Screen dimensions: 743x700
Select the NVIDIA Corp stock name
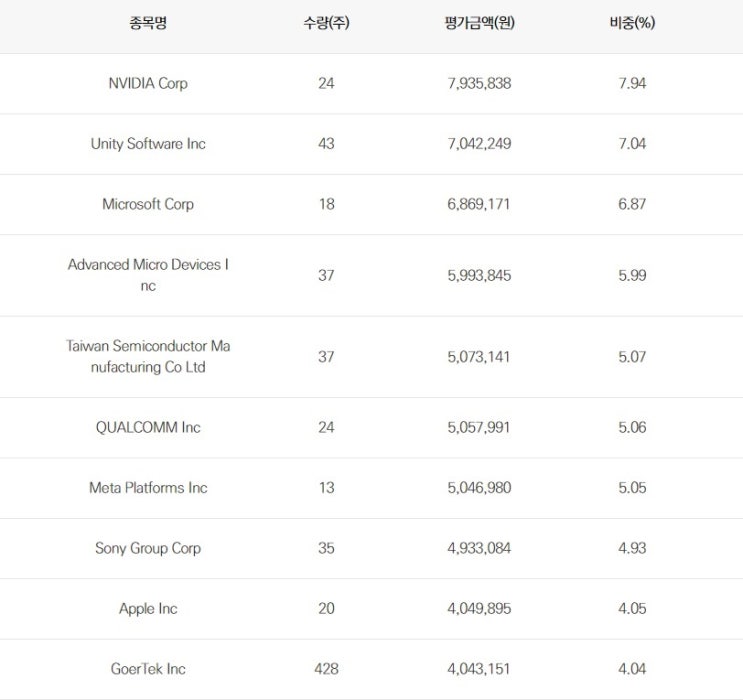(148, 83)
